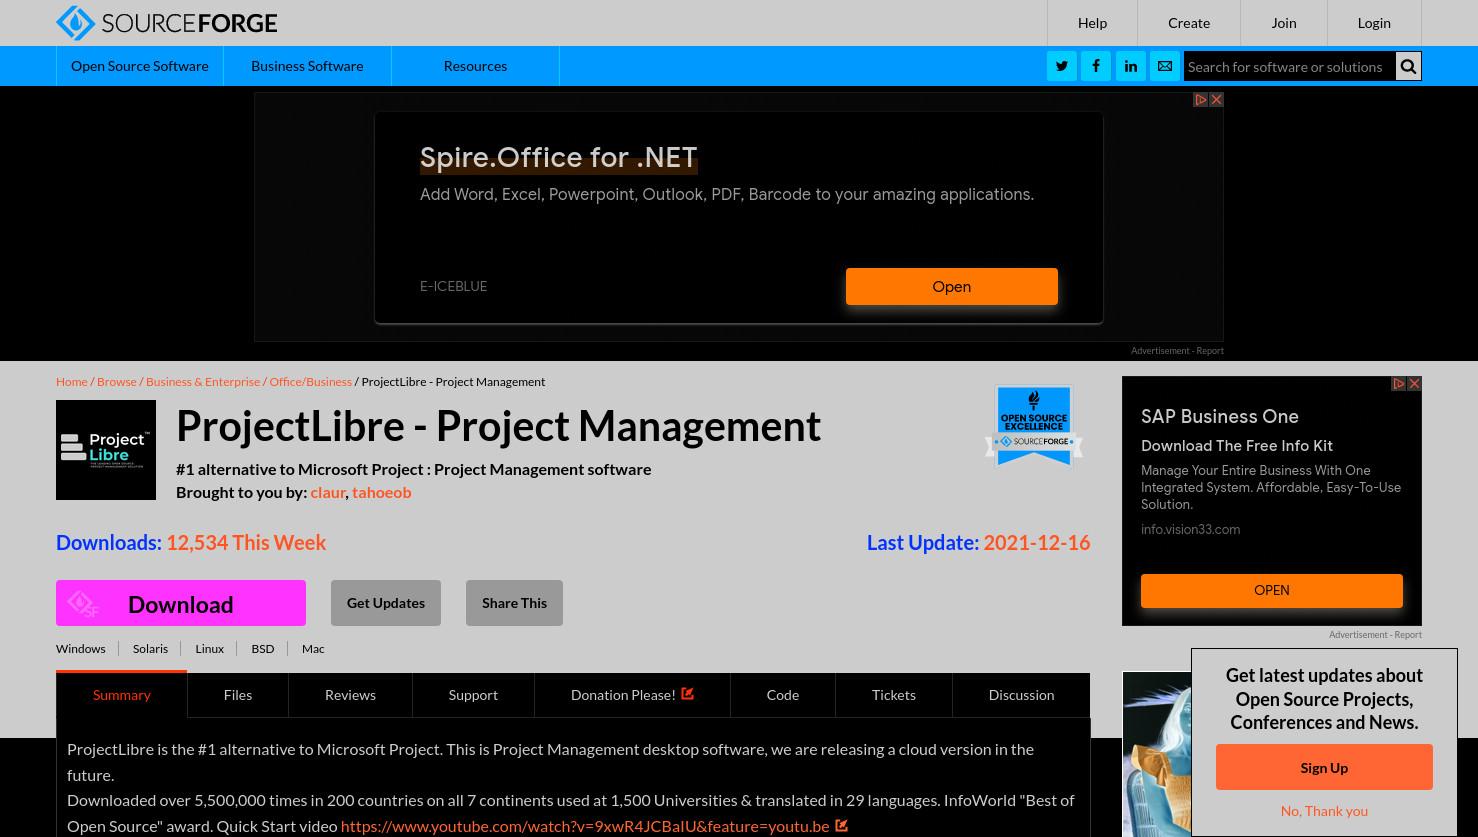1478x837 pixels.
Task: Click AdChoices icon on SAP ad
Action: [1399, 384]
